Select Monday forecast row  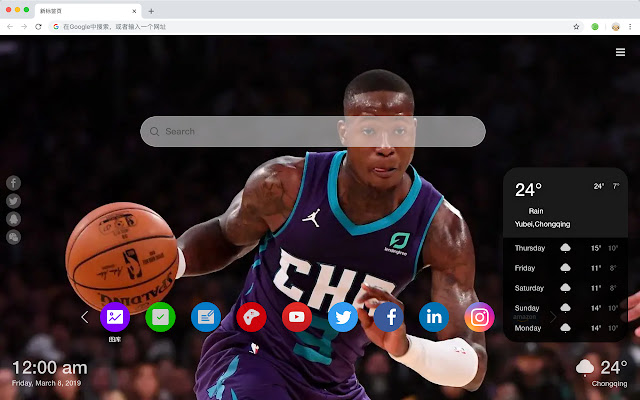[566, 328]
